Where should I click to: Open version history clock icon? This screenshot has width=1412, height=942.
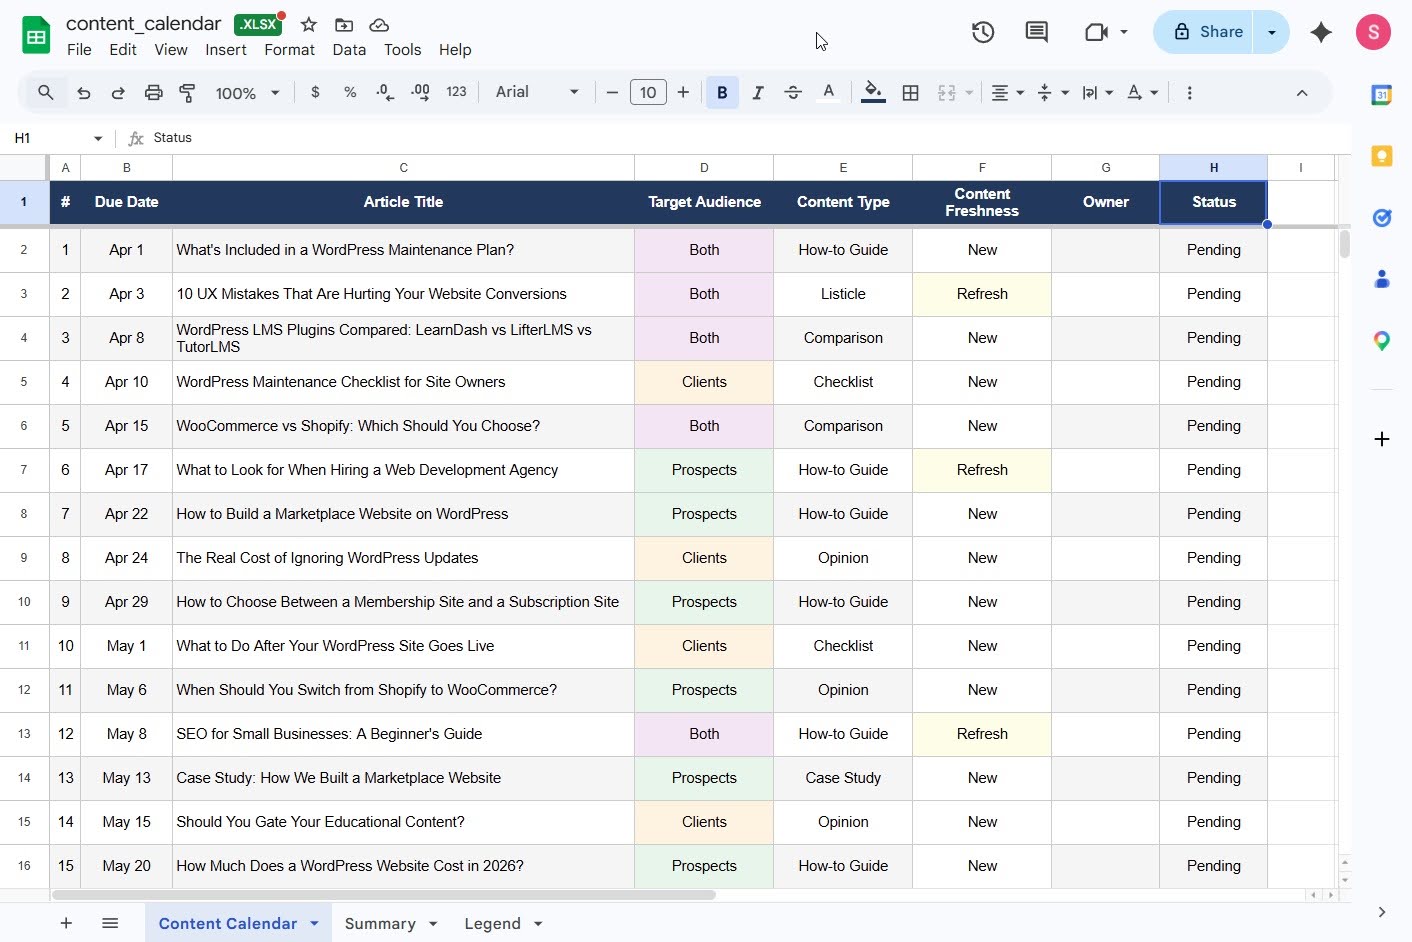[983, 32]
